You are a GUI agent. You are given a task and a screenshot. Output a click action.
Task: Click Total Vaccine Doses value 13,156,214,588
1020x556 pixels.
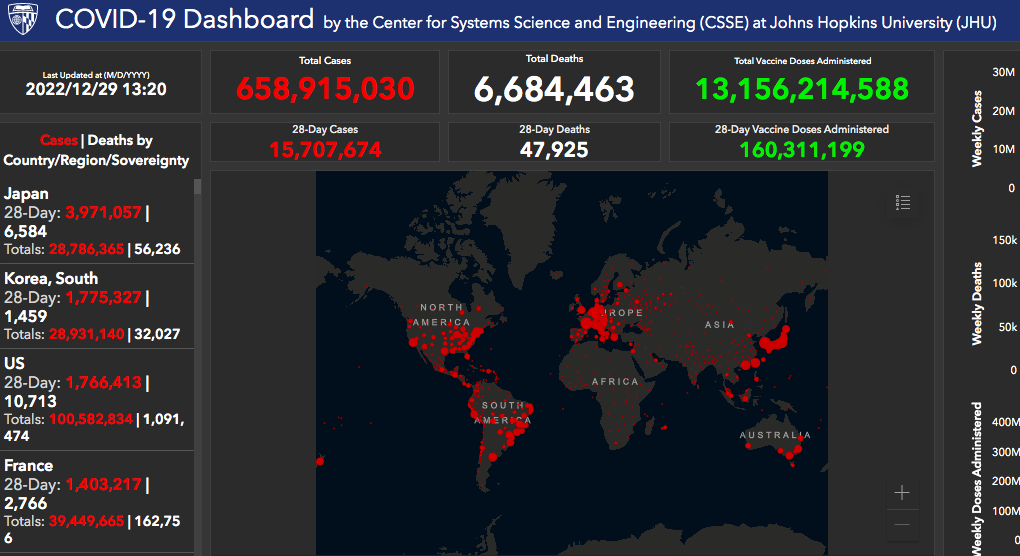click(802, 89)
